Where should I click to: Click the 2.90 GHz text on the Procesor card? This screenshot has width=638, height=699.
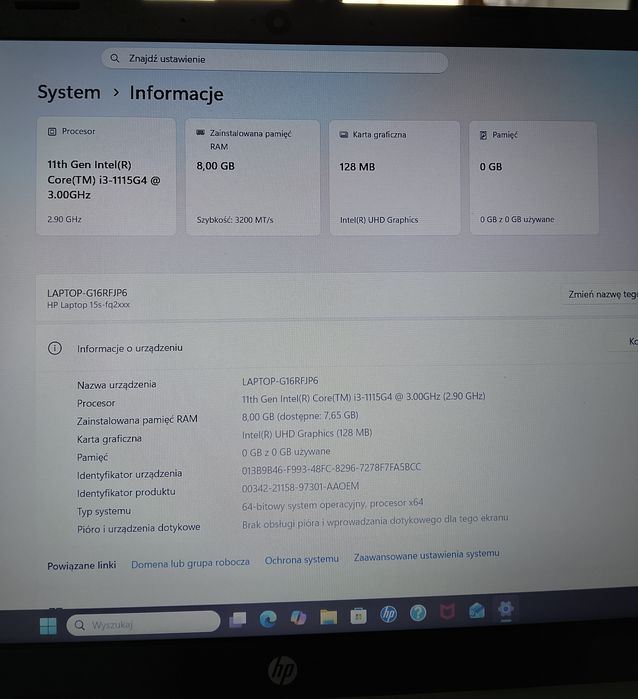point(64,219)
